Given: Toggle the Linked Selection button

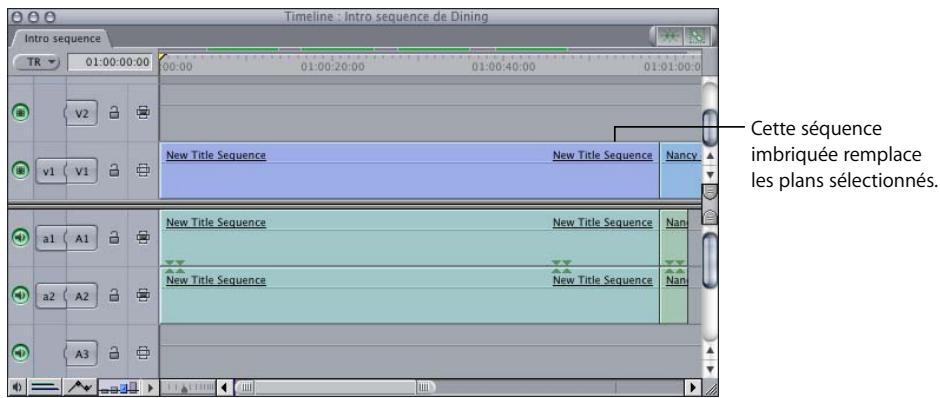Looking at the screenshot, I should pos(698,36).
